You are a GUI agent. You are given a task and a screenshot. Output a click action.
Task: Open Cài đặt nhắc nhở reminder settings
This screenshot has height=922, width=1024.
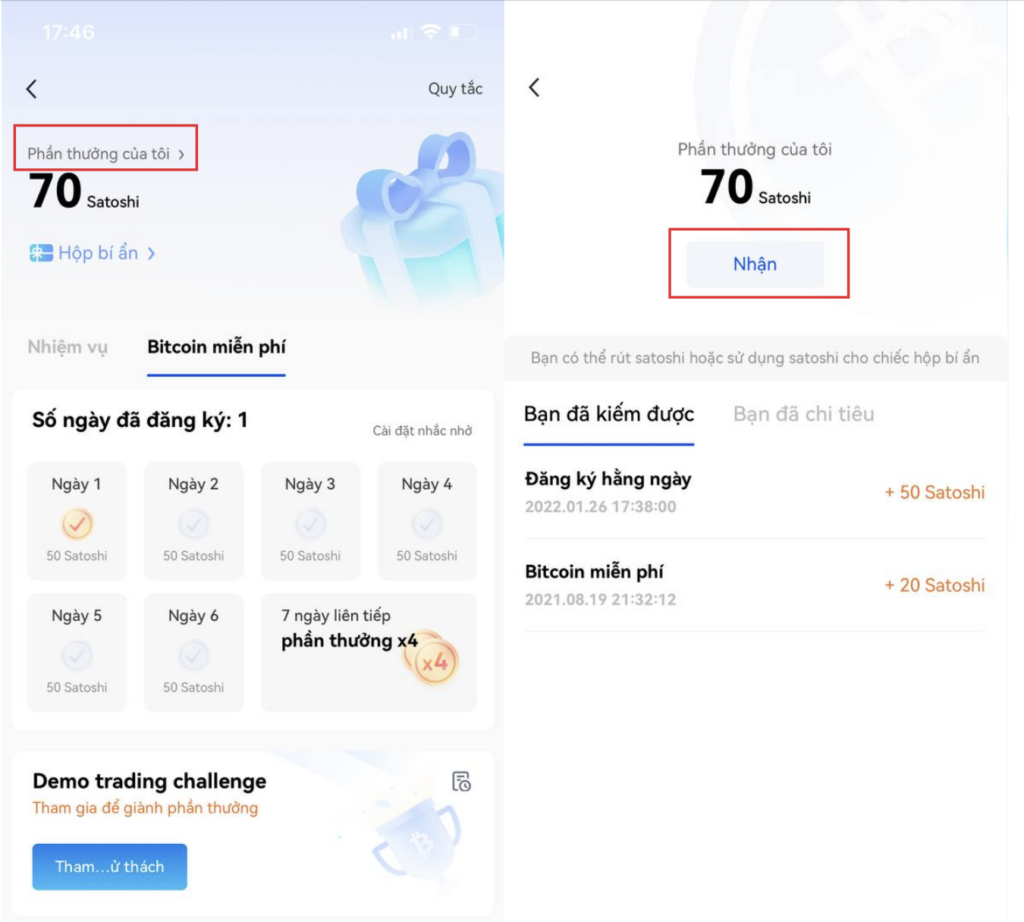pos(423,430)
